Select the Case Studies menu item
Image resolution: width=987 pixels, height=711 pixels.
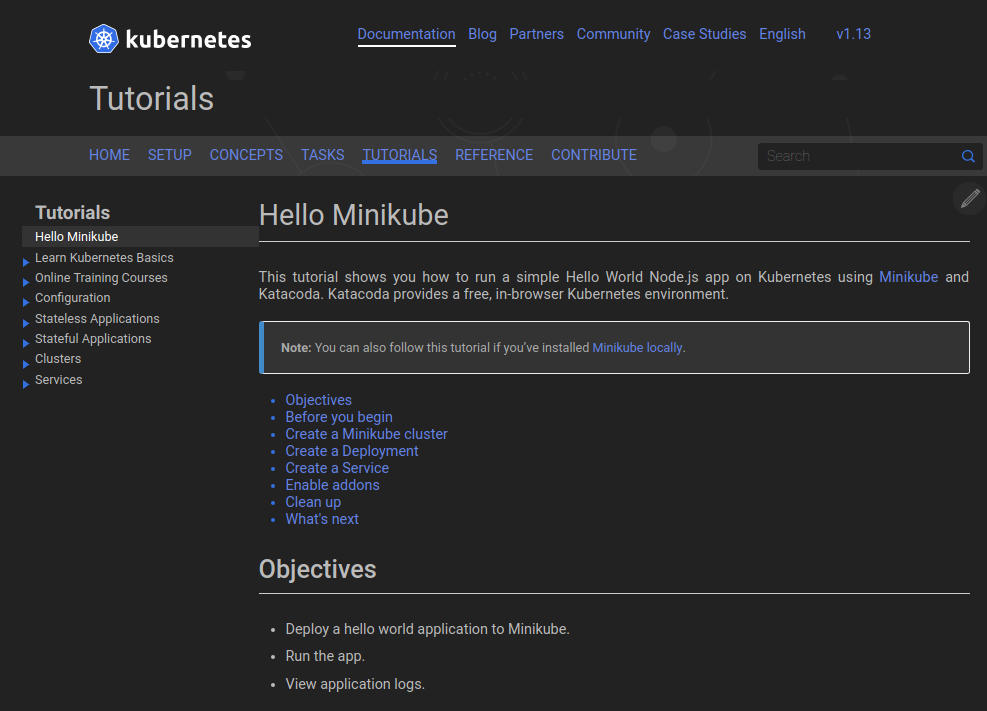click(x=704, y=33)
